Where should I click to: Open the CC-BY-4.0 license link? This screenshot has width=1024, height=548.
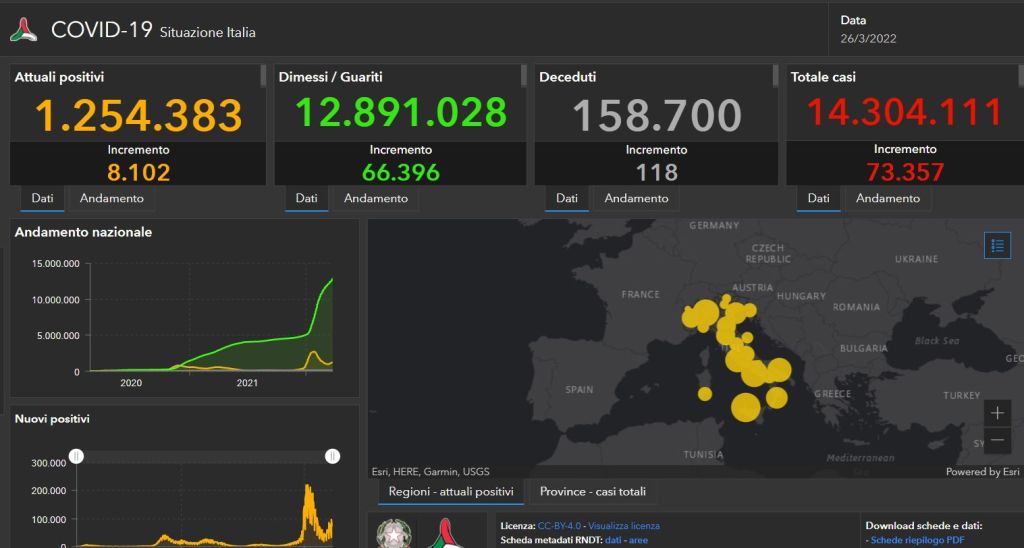point(559,525)
